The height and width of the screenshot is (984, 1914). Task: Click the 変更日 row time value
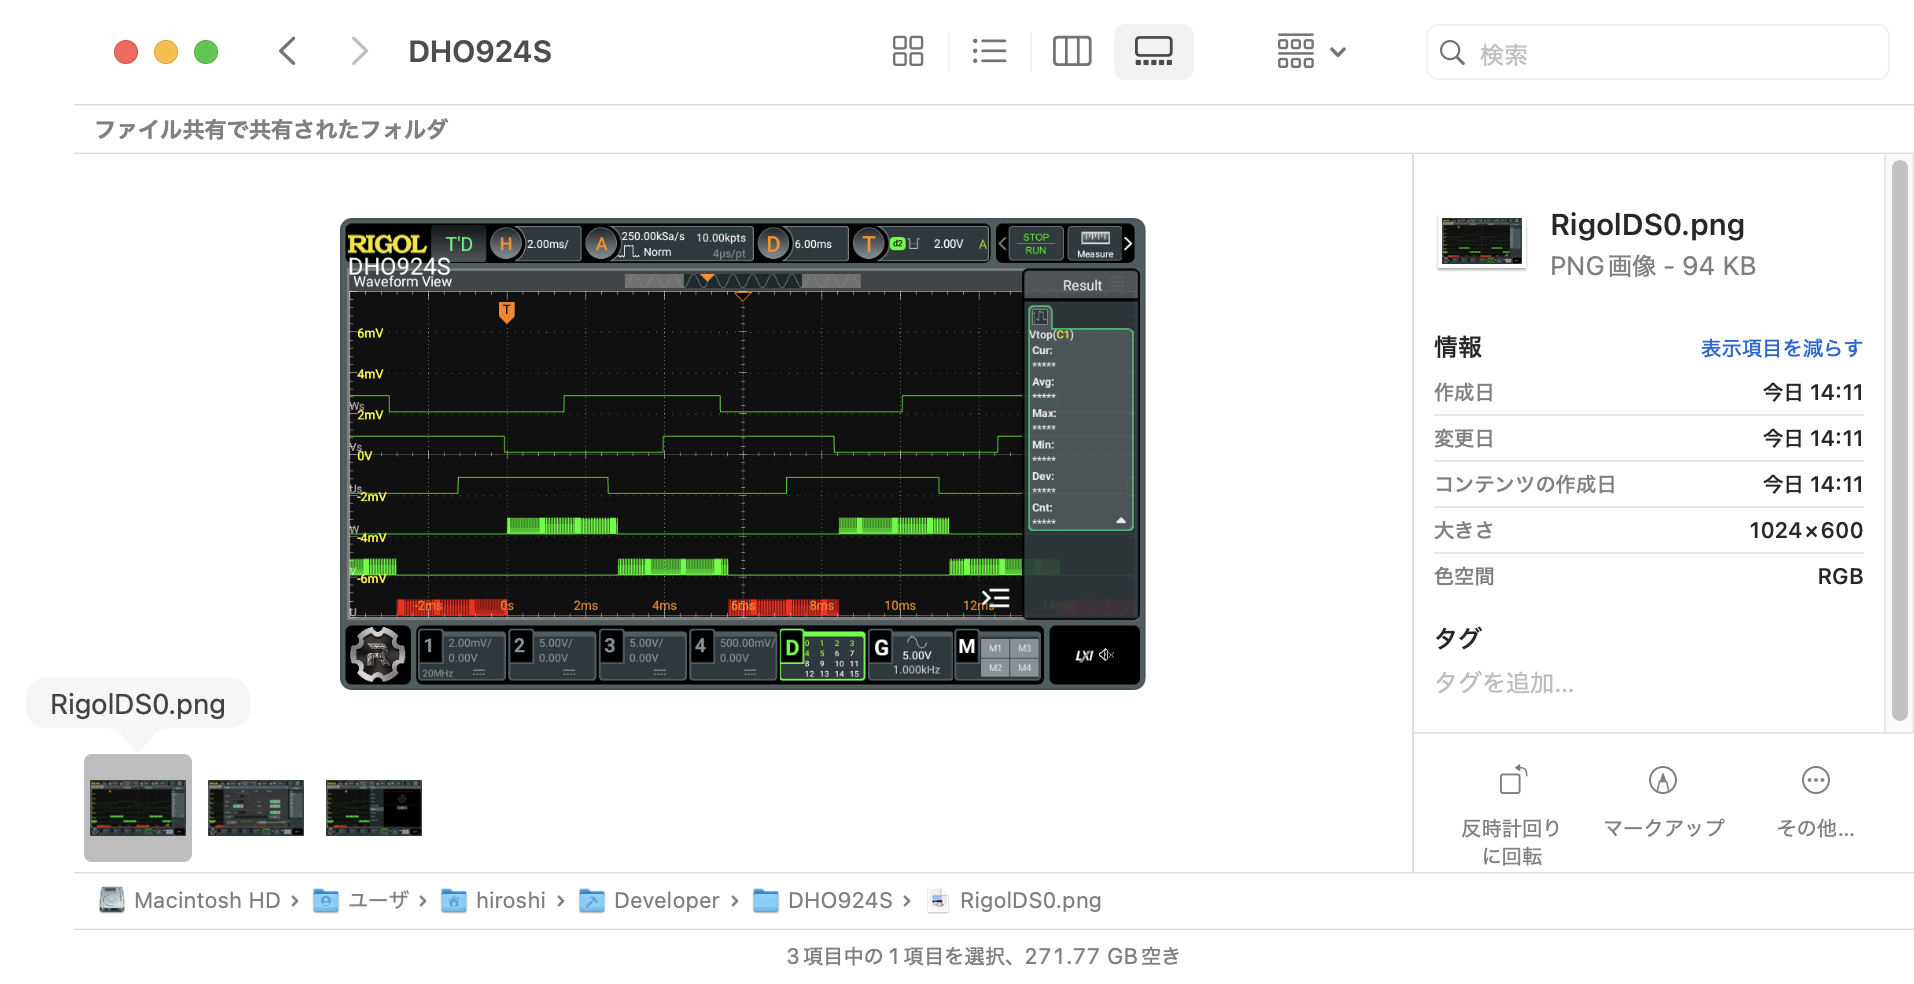point(1812,438)
